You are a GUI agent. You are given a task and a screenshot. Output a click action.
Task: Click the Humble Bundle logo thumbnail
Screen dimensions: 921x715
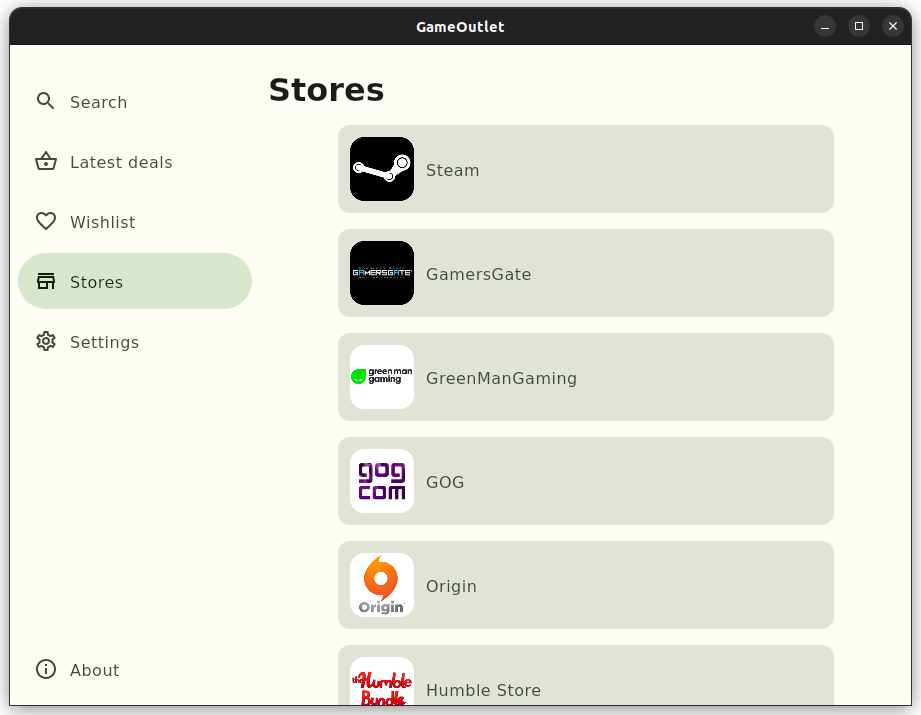(x=382, y=681)
